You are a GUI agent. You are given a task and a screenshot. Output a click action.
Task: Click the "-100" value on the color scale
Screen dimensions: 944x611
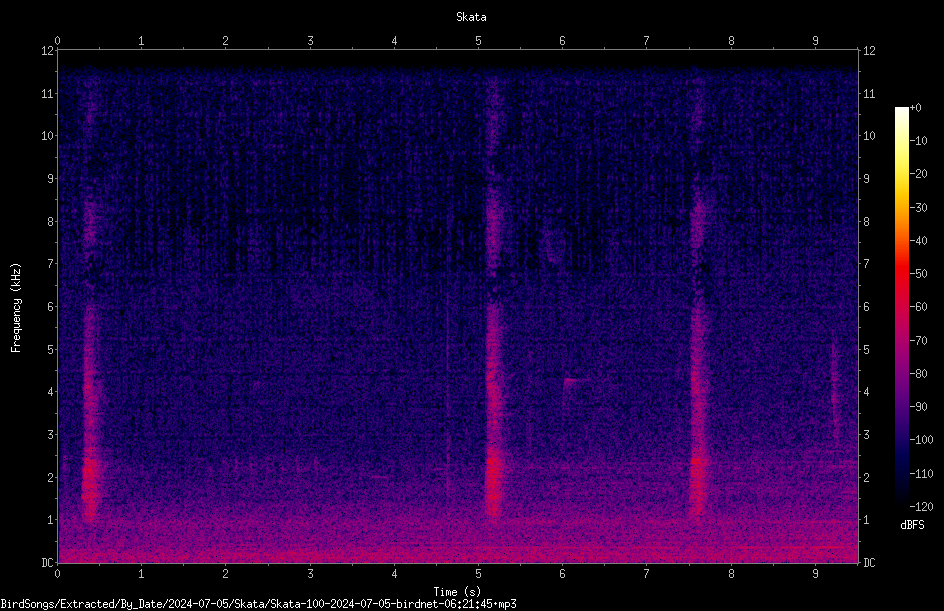point(921,440)
